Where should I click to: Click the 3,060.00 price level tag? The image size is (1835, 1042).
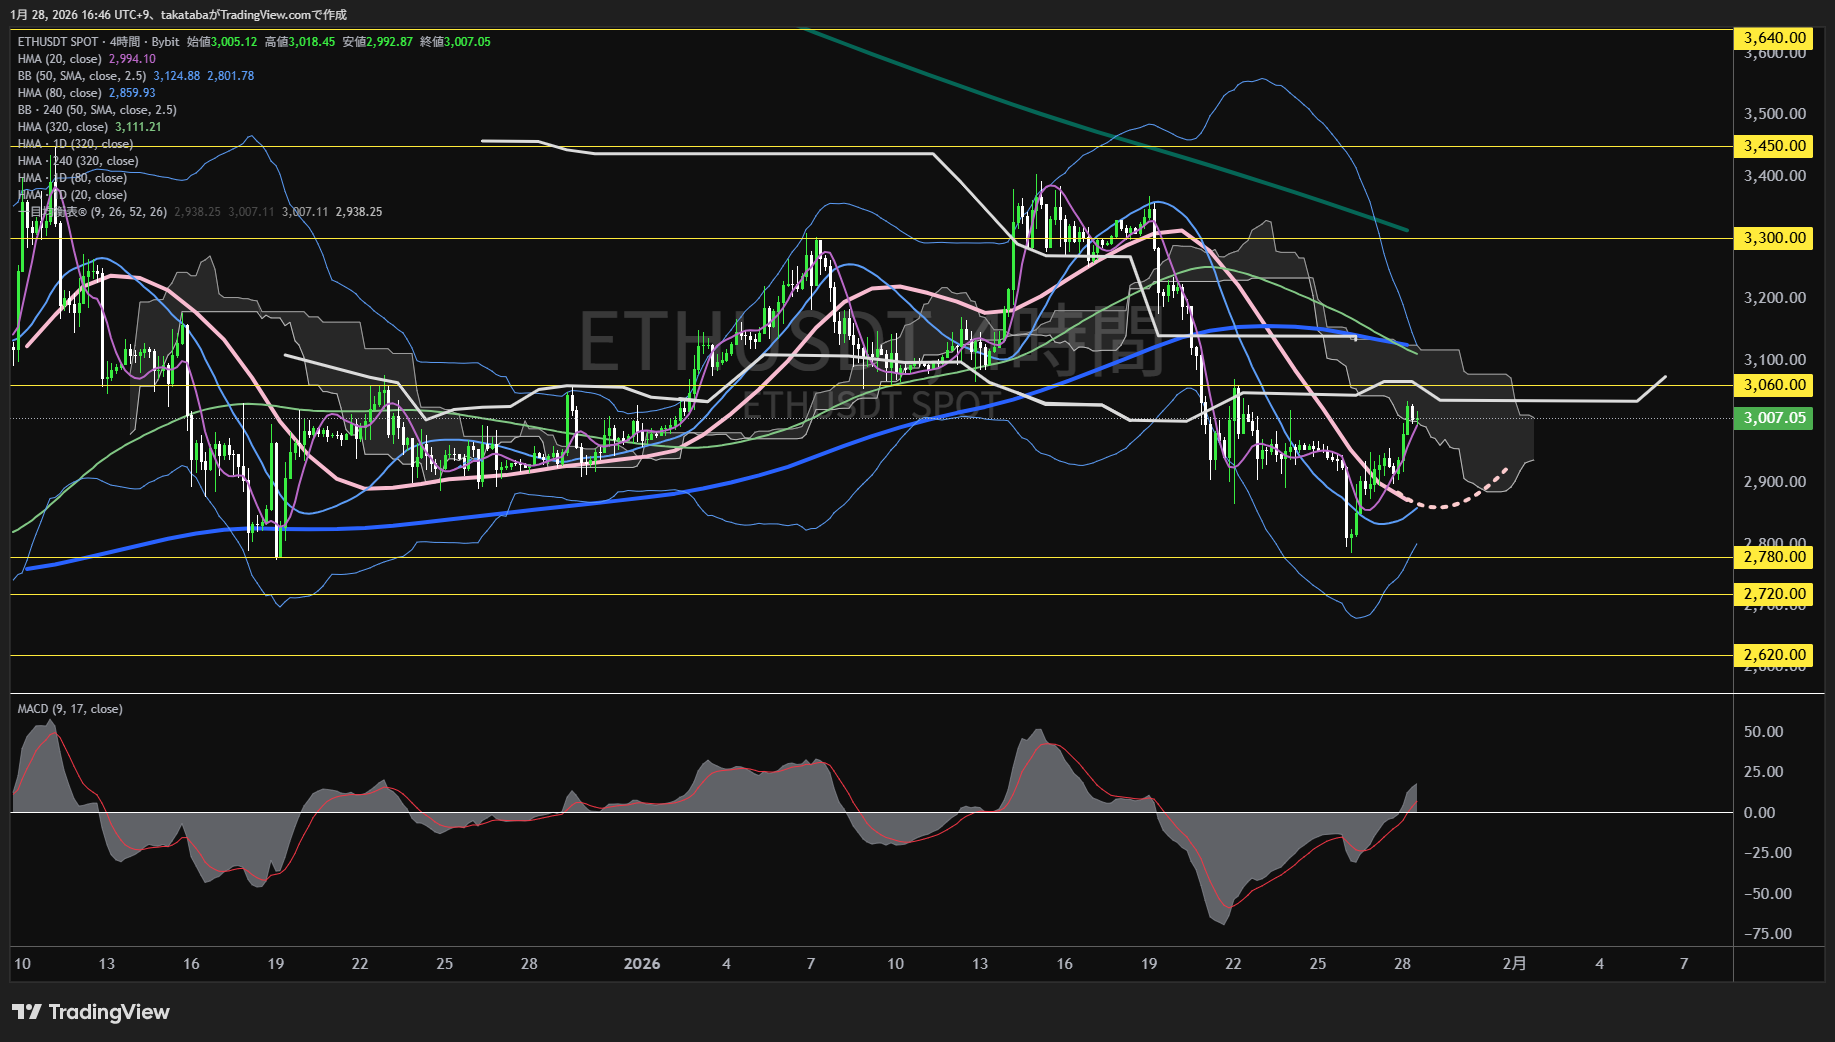(1774, 385)
